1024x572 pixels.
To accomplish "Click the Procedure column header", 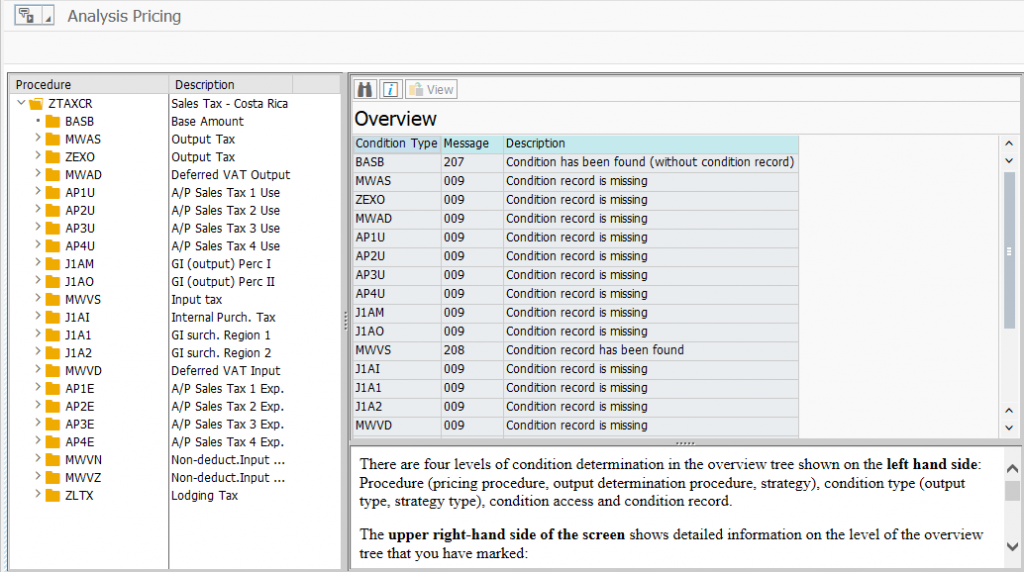I will click(89, 84).
